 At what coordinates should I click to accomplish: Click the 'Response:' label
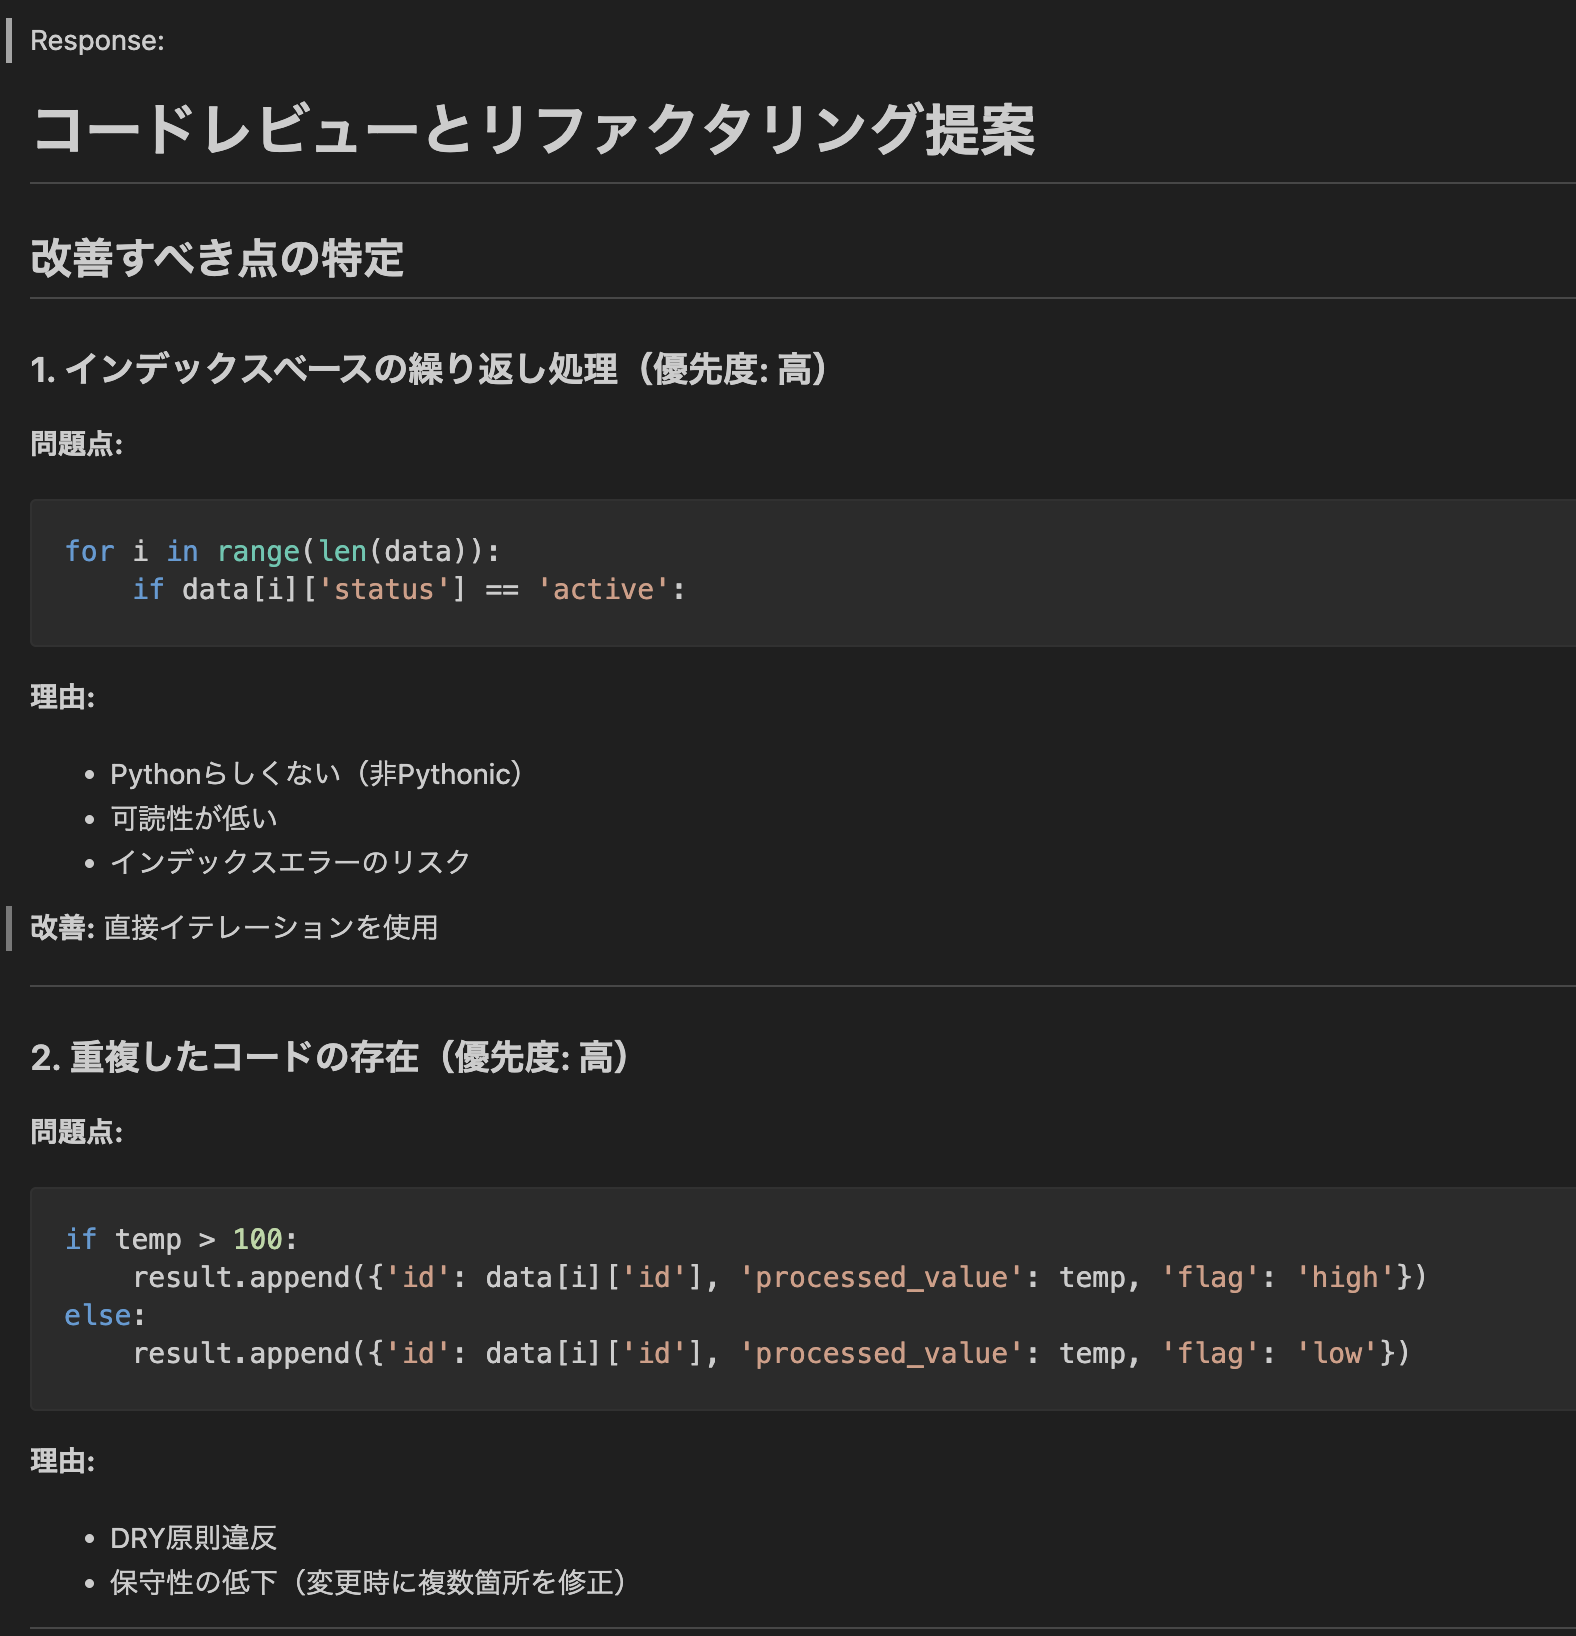97,41
